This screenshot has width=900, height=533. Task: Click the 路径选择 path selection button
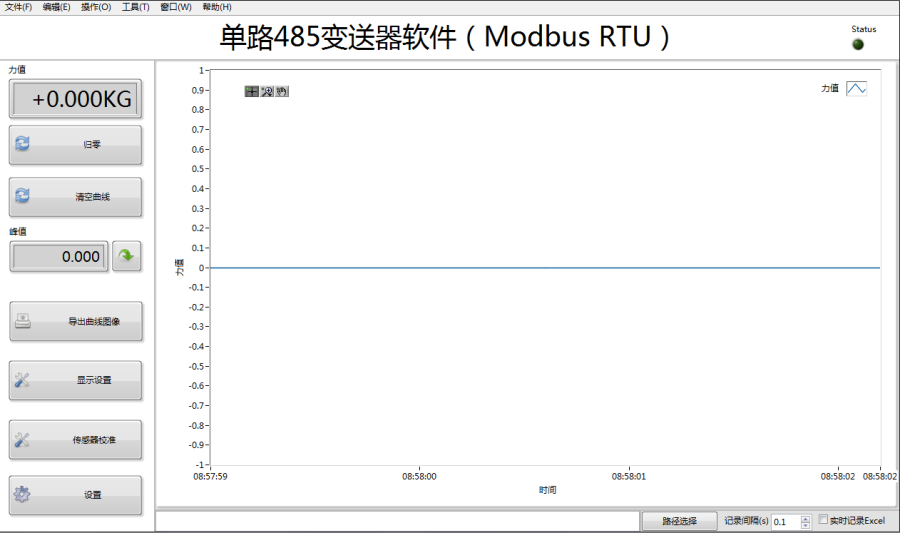click(679, 521)
